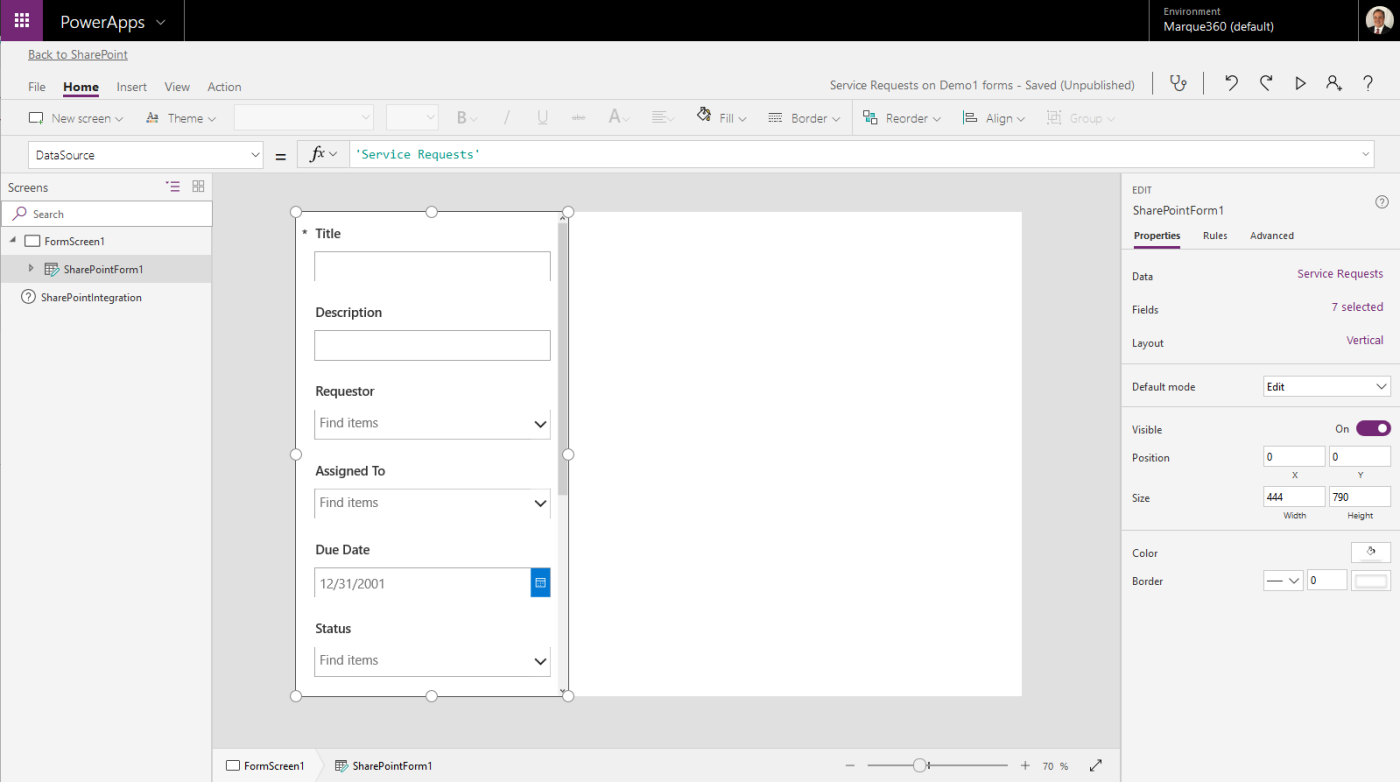Redo the last change
Screen dimensions: 1400x782
tap(1265, 84)
